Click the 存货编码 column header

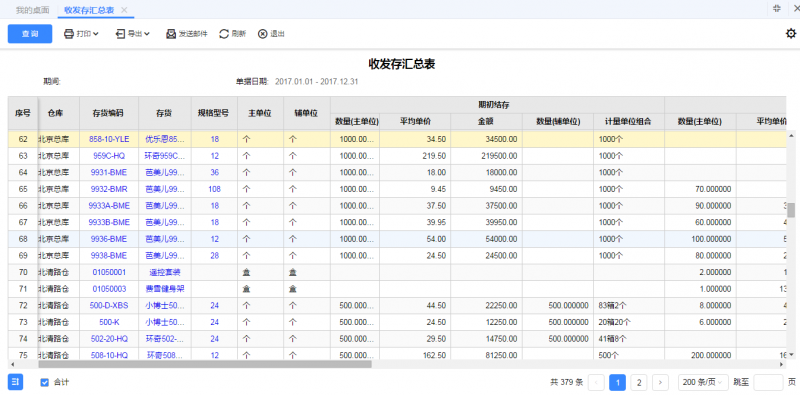pos(109,113)
